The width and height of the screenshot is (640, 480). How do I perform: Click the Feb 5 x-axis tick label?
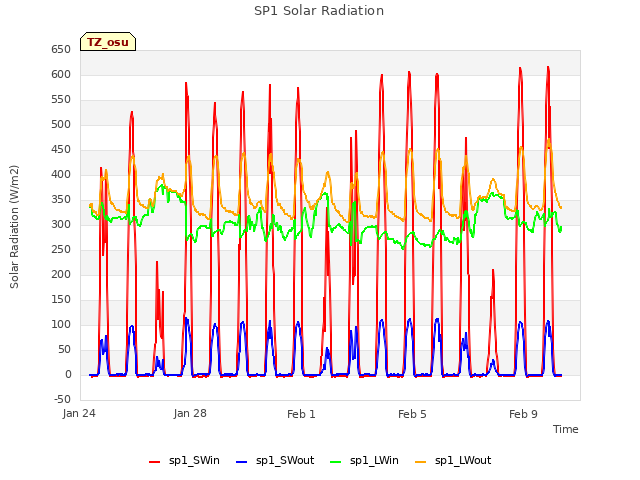[412, 414]
